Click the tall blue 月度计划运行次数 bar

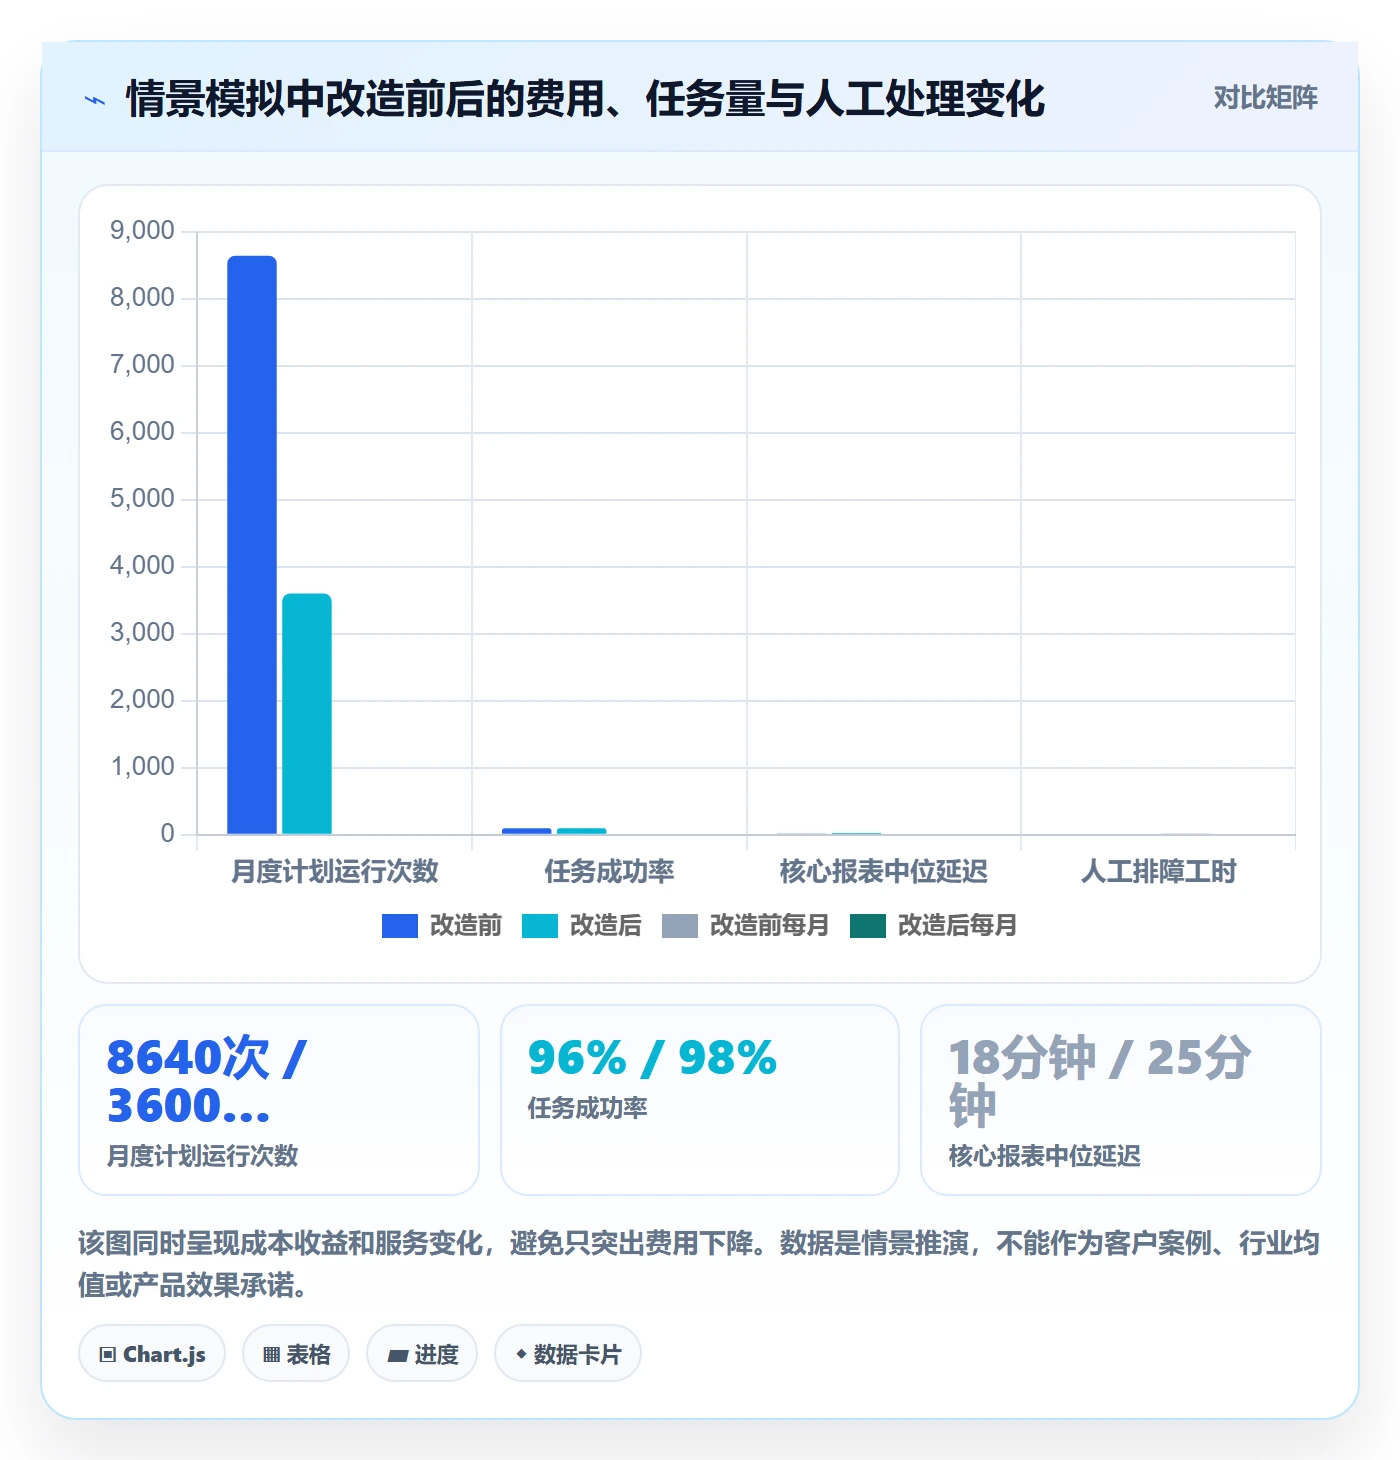coord(252,545)
